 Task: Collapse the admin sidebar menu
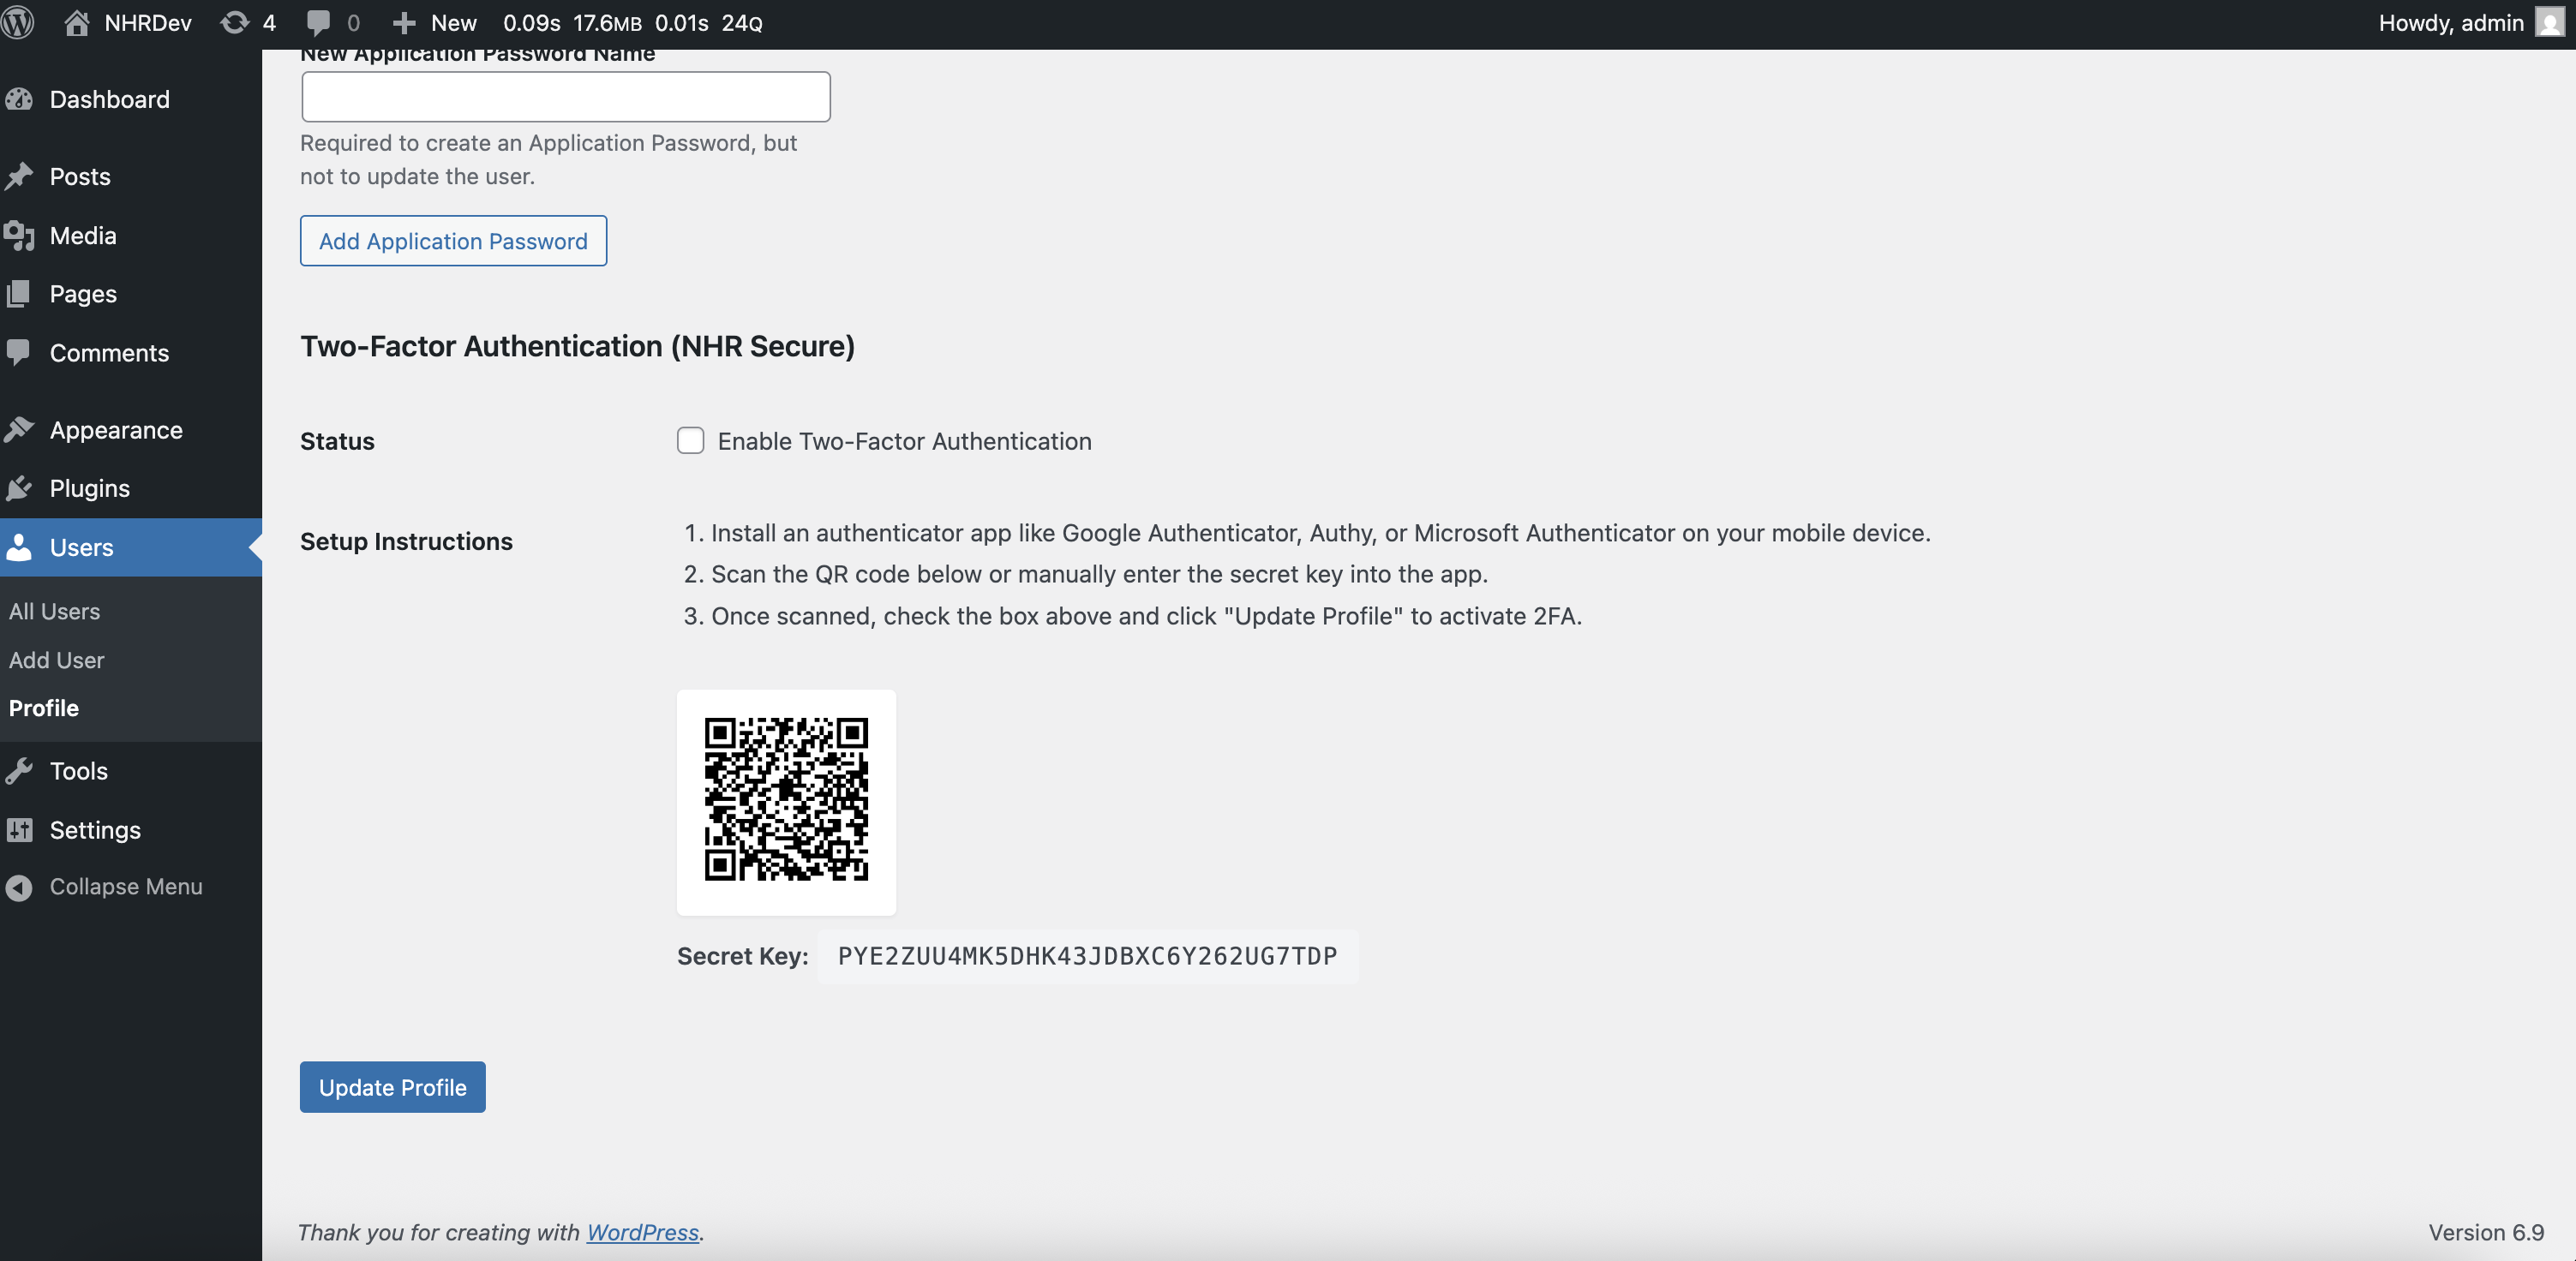click(18, 887)
